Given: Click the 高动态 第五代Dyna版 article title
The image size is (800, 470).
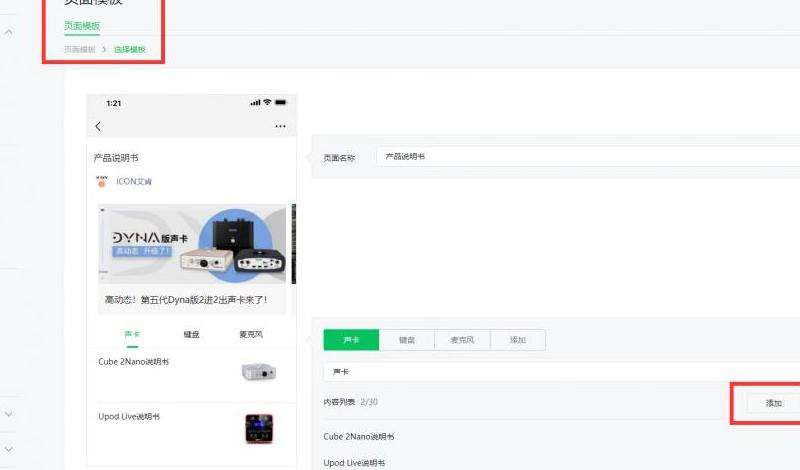Looking at the screenshot, I should click(186, 300).
